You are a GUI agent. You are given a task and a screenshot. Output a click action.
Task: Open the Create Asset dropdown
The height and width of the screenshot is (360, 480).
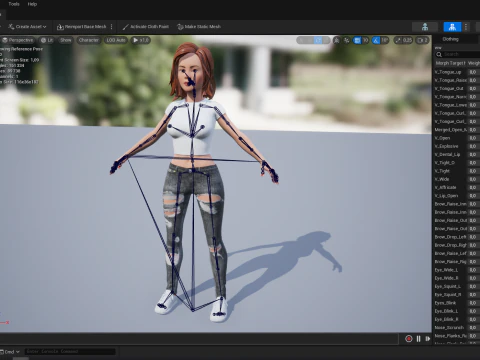pyautogui.click(x=27, y=27)
